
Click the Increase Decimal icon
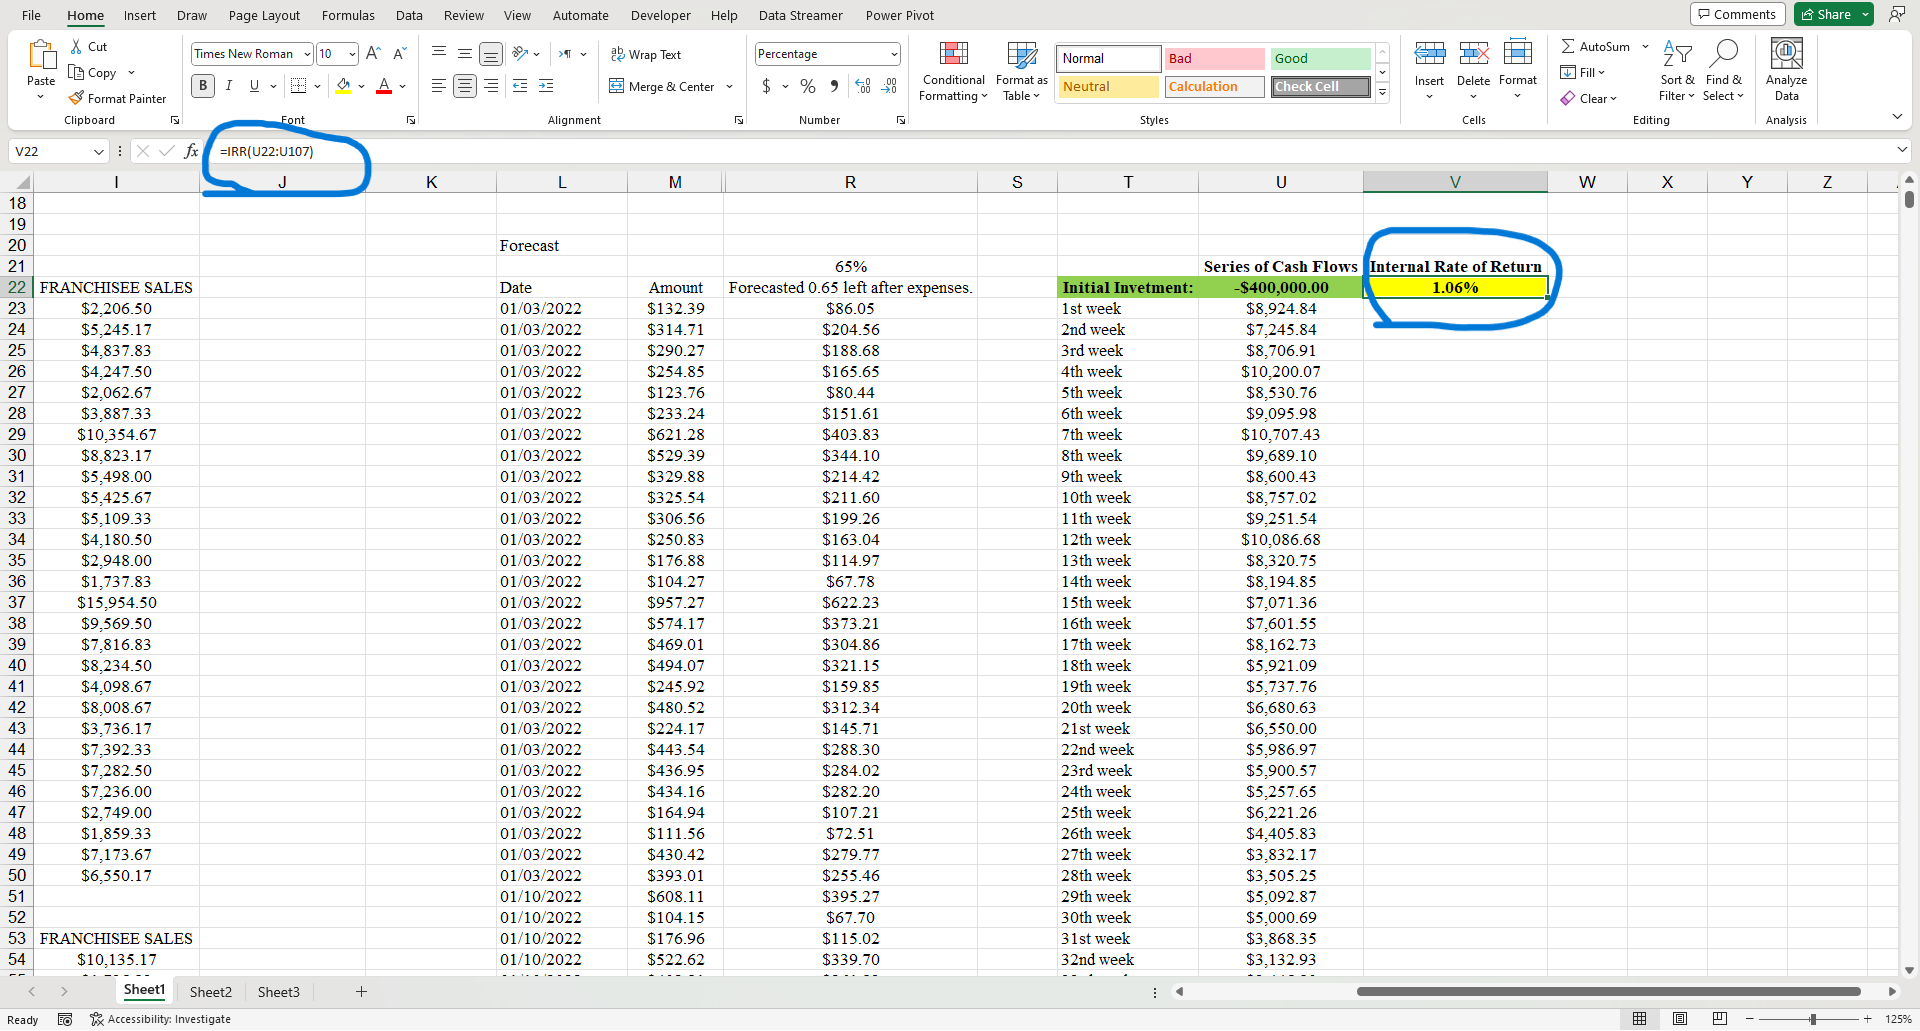click(863, 87)
